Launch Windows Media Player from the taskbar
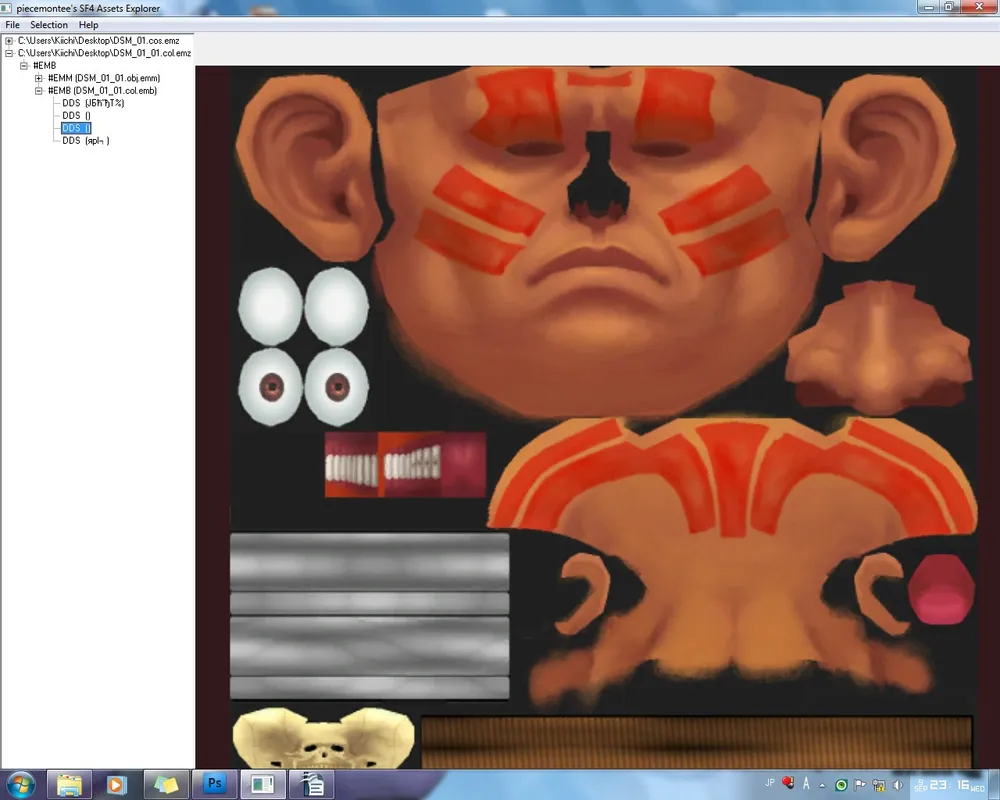Image resolution: width=1000 pixels, height=800 pixels. coord(116,784)
